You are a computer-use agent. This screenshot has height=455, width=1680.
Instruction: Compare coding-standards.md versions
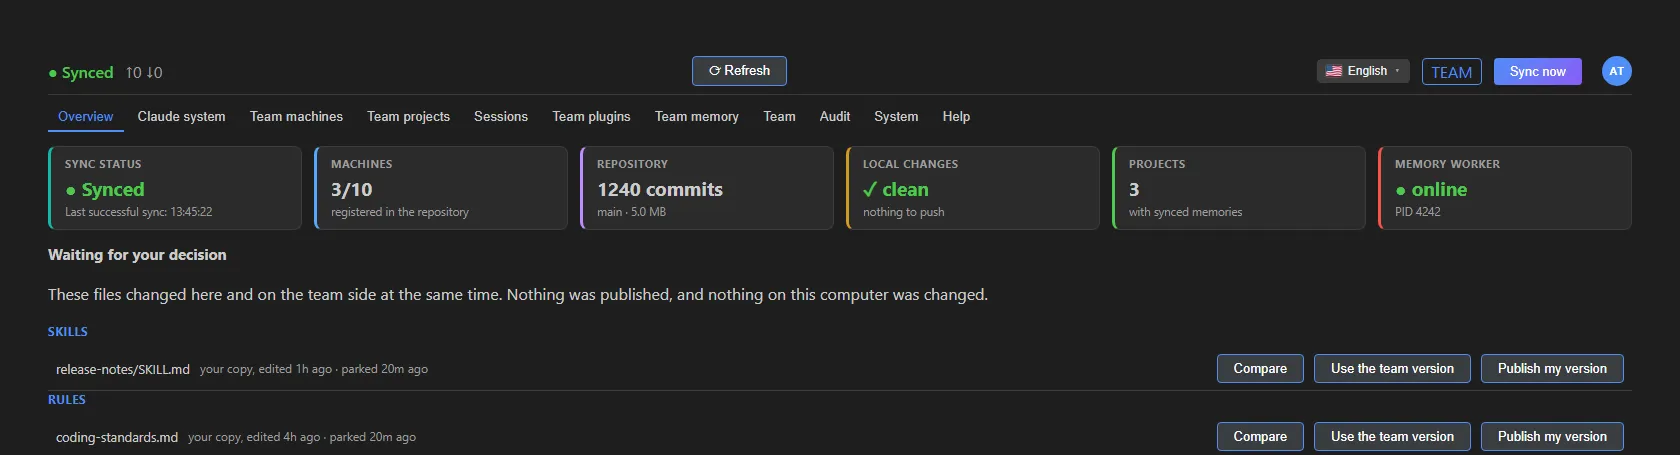(x=1260, y=437)
